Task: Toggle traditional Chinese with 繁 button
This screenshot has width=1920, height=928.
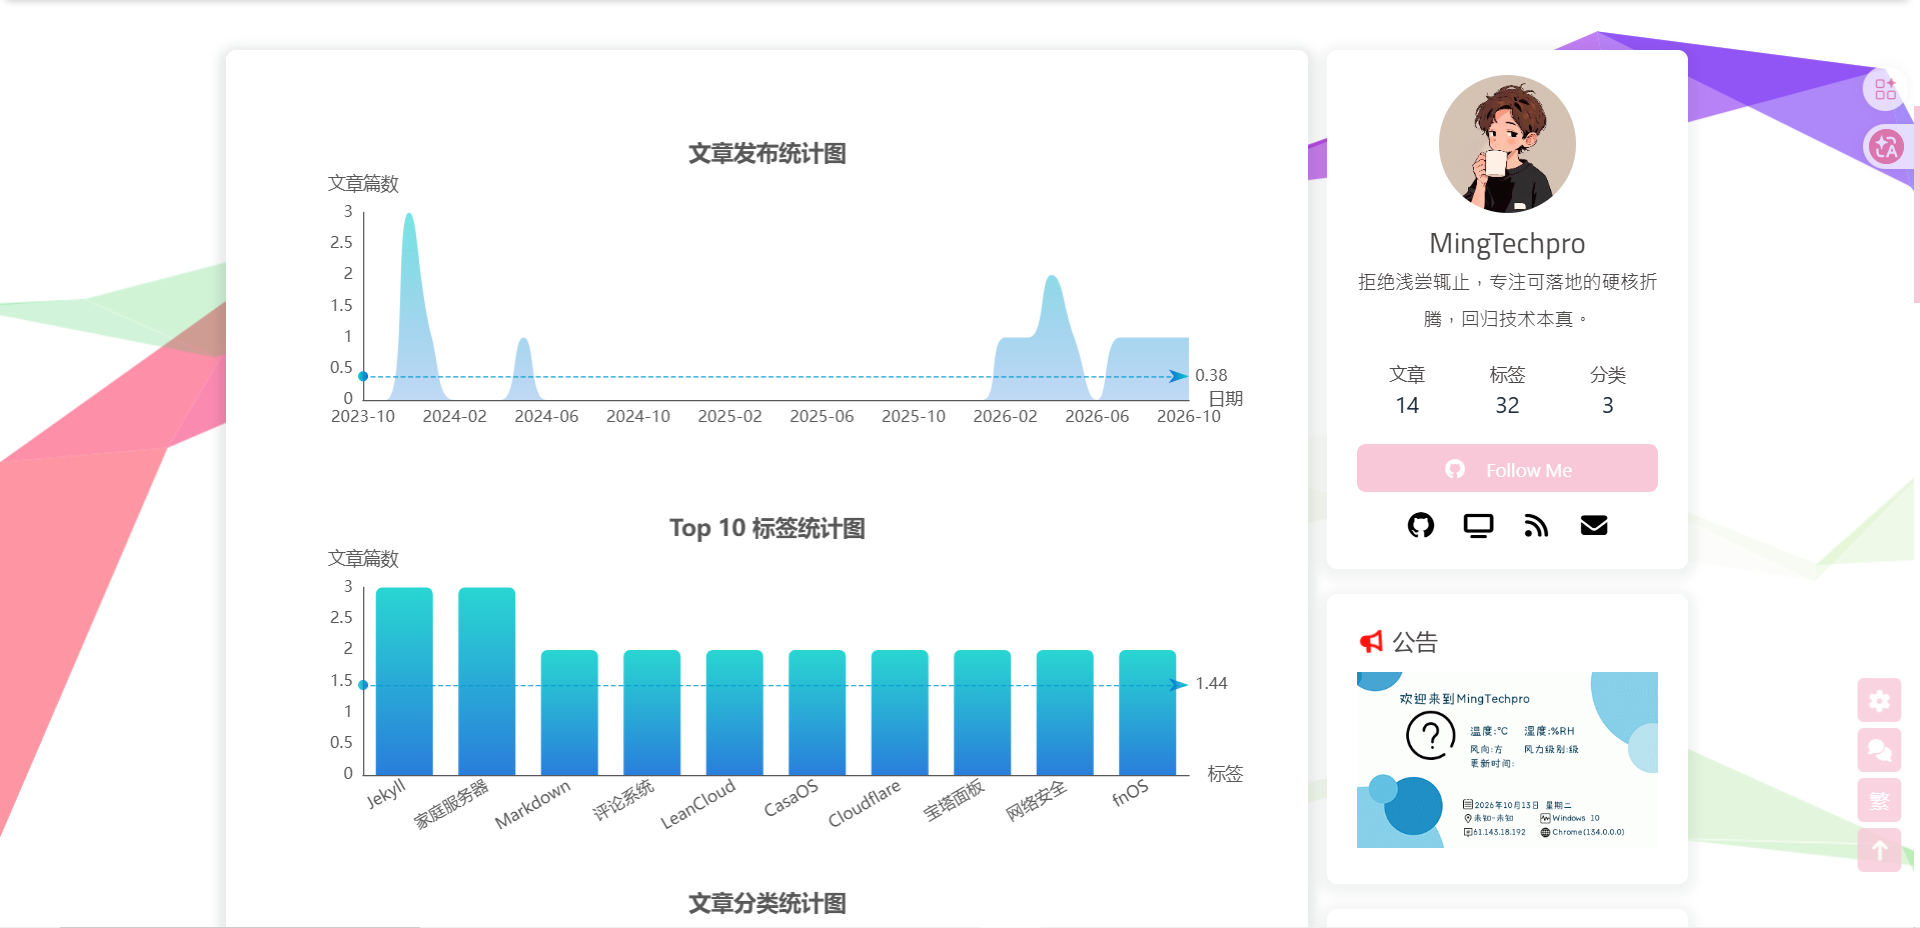Action: pyautogui.click(x=1879, y=800)
